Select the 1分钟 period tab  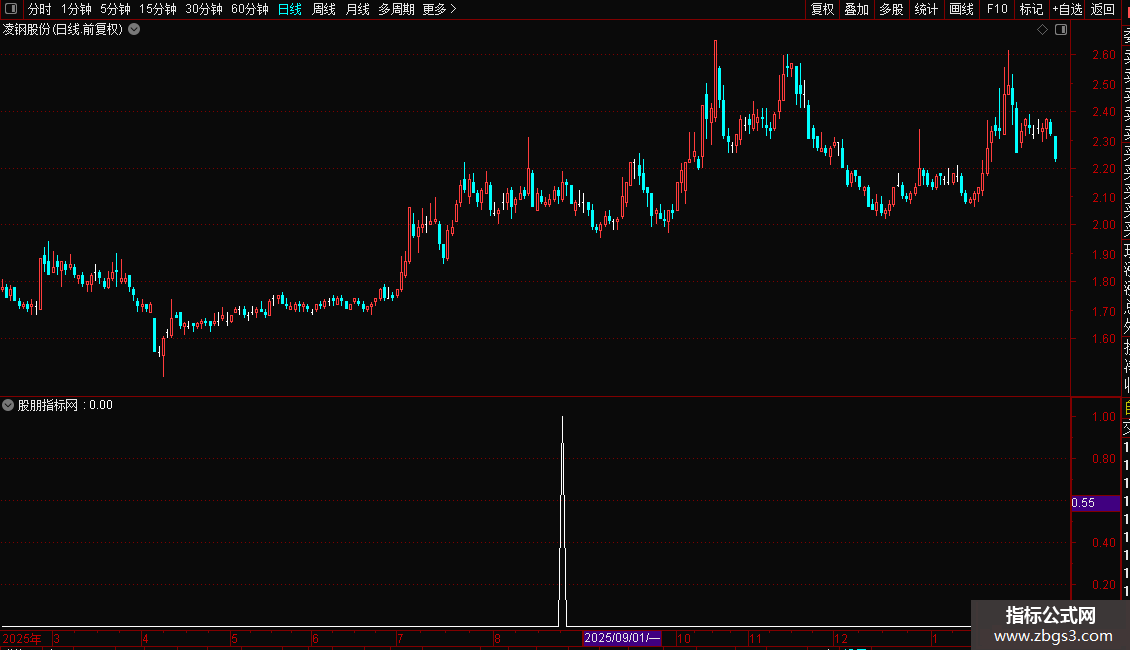click(x=76, y=9)
